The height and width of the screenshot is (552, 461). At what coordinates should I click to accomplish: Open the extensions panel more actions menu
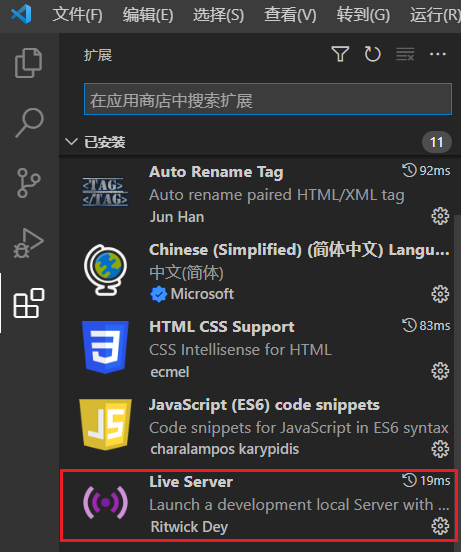click(x=438, y=54)
